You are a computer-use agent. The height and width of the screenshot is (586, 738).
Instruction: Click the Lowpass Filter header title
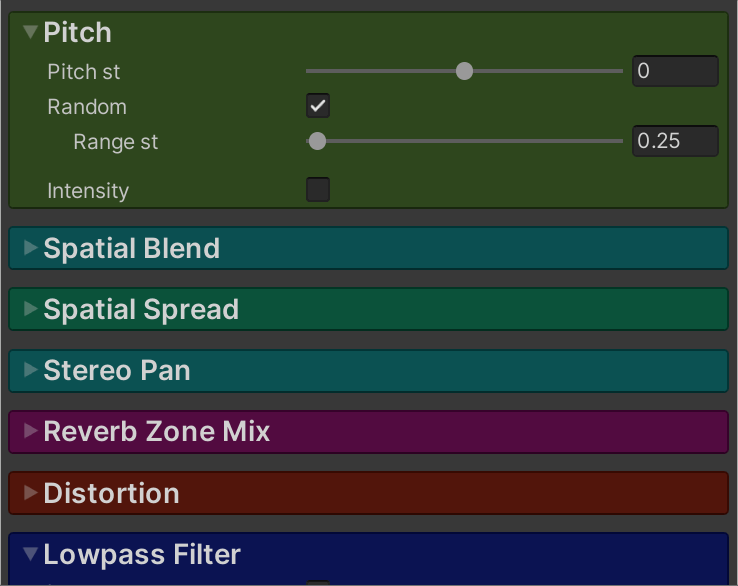pos(142,554)
